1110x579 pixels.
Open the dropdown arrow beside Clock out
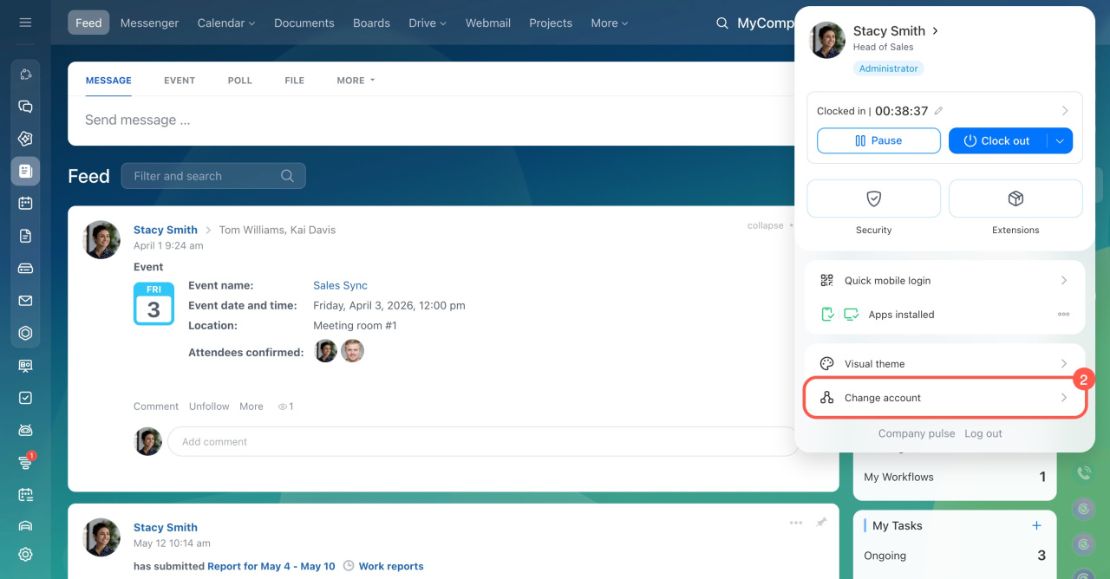tap(1060, 141)
